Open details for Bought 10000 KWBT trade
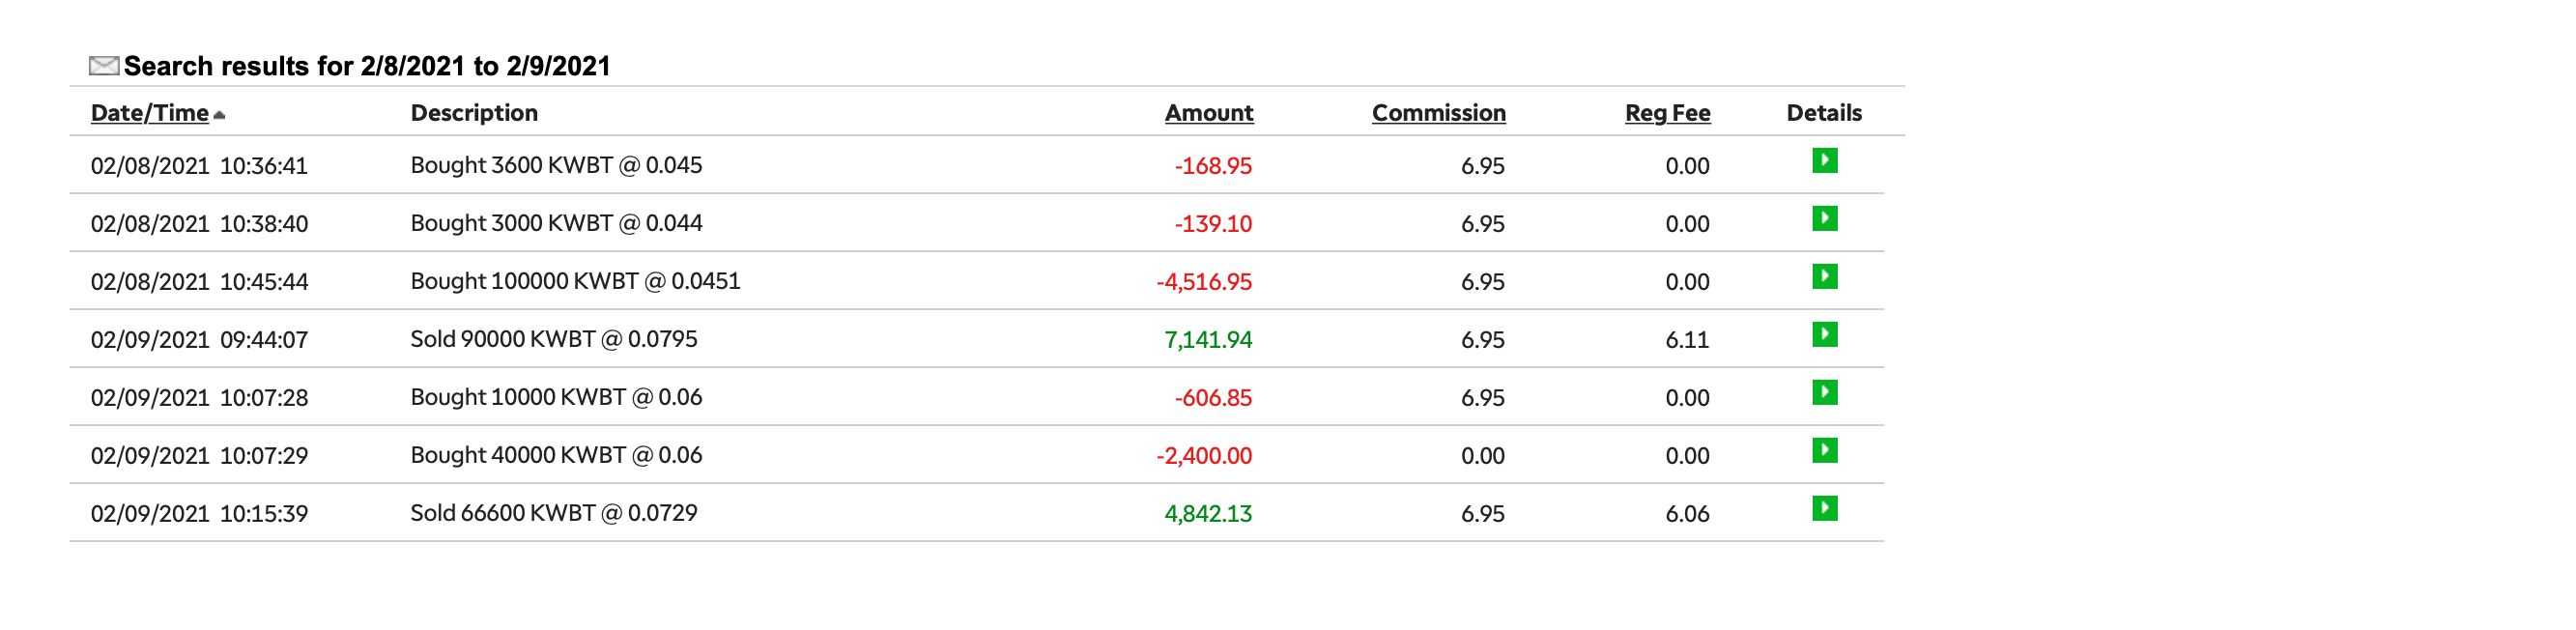The image size is (2576, 630). coord(1824,393)
